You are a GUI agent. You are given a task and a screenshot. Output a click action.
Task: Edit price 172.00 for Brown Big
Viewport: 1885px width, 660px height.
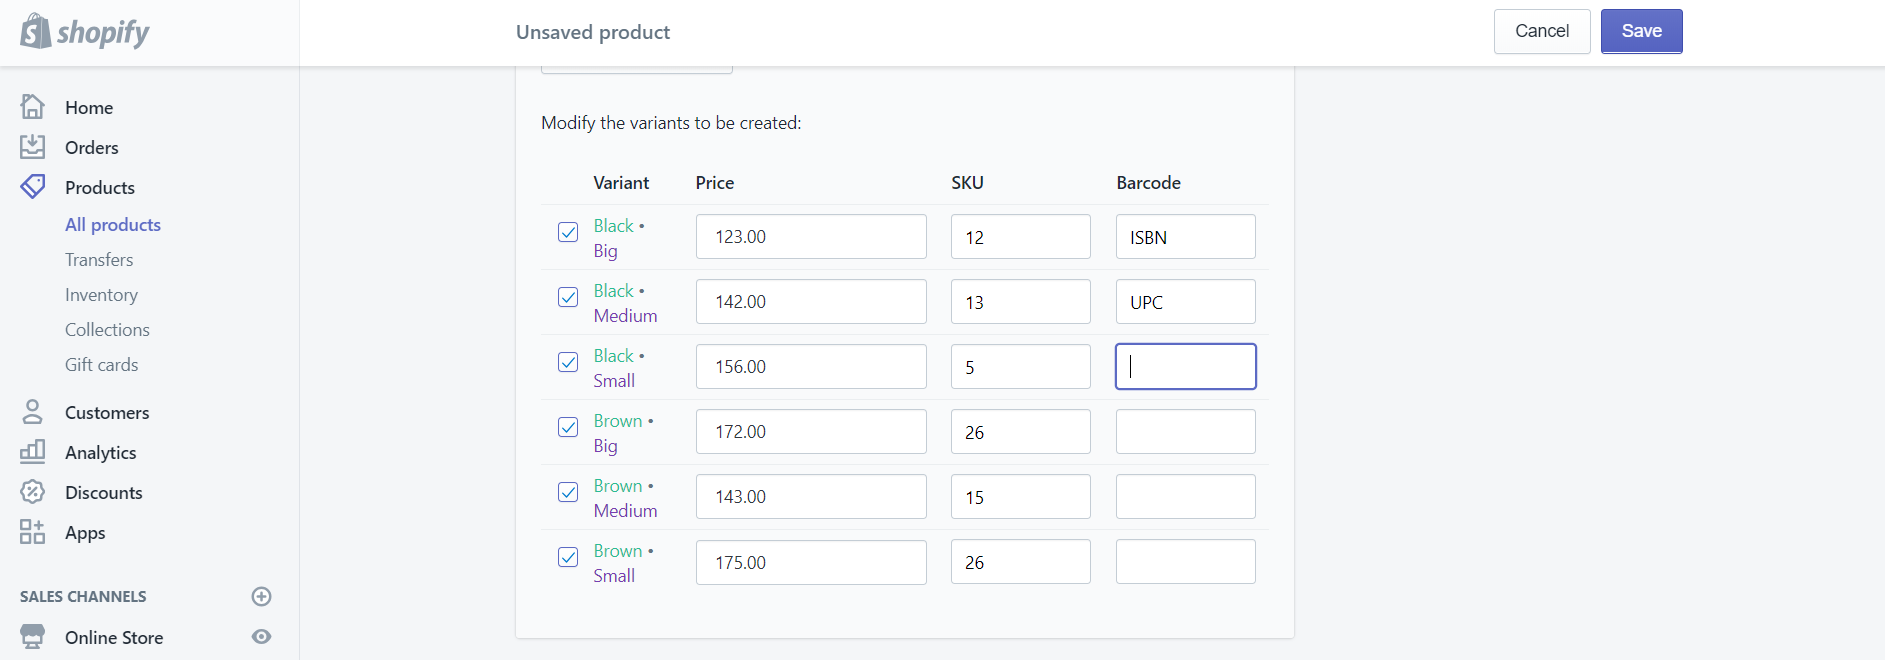click(811, 432)
